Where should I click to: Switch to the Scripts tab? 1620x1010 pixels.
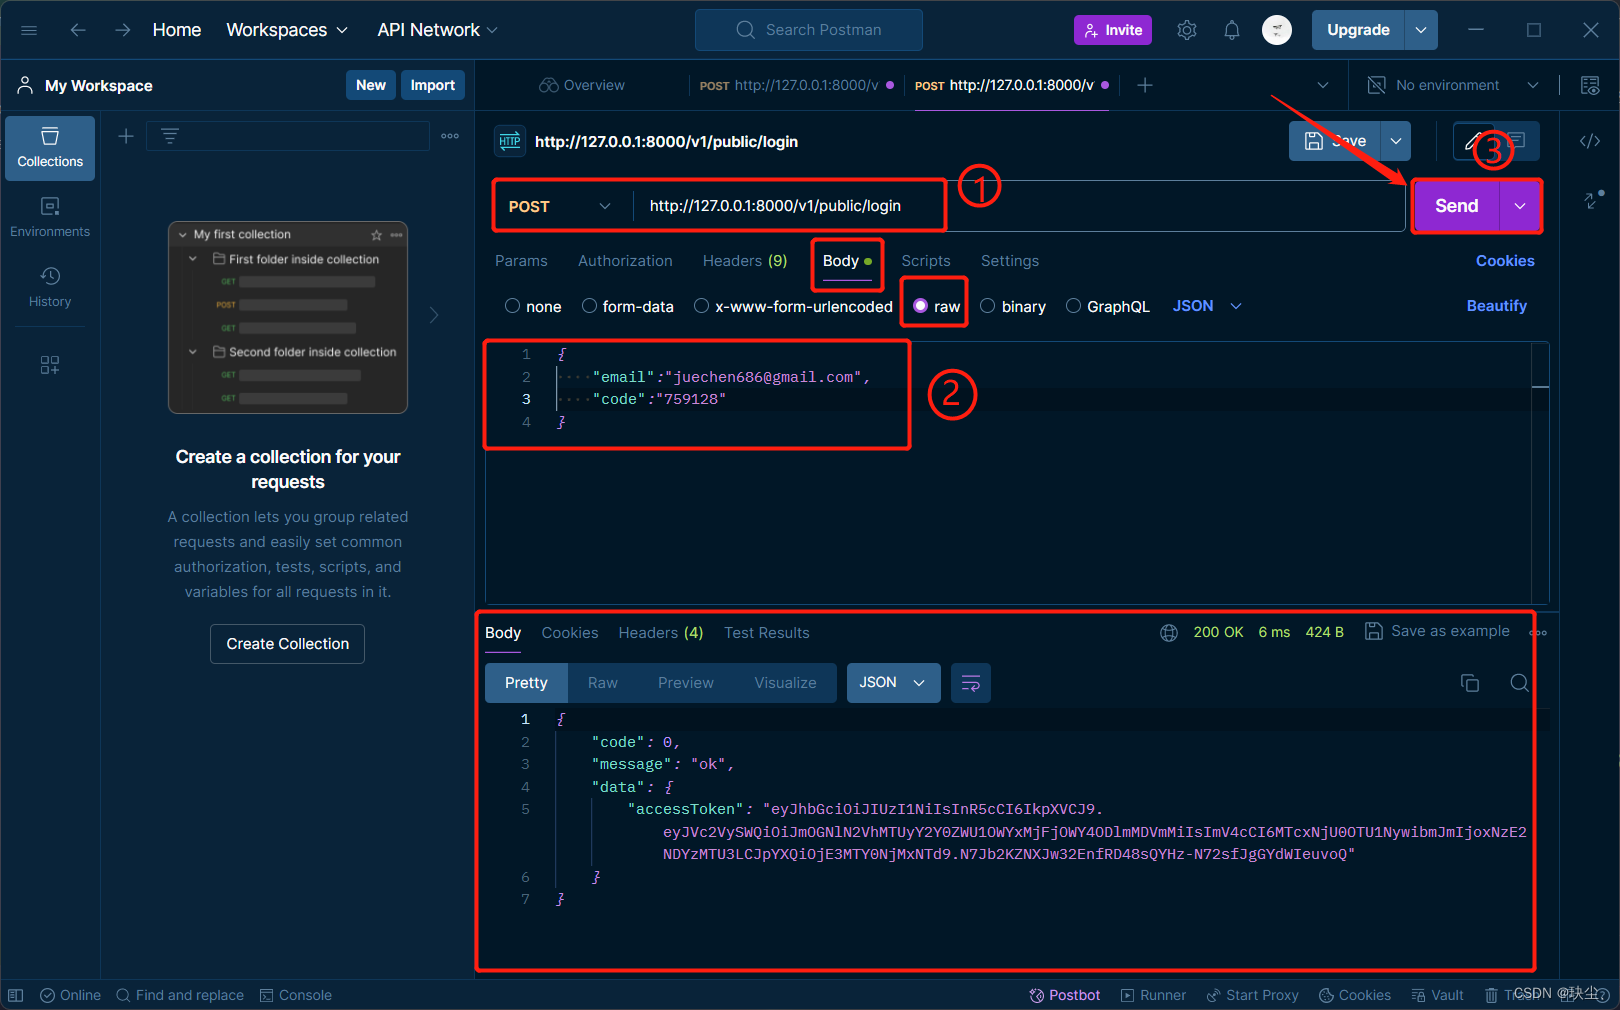pos(926,261)
